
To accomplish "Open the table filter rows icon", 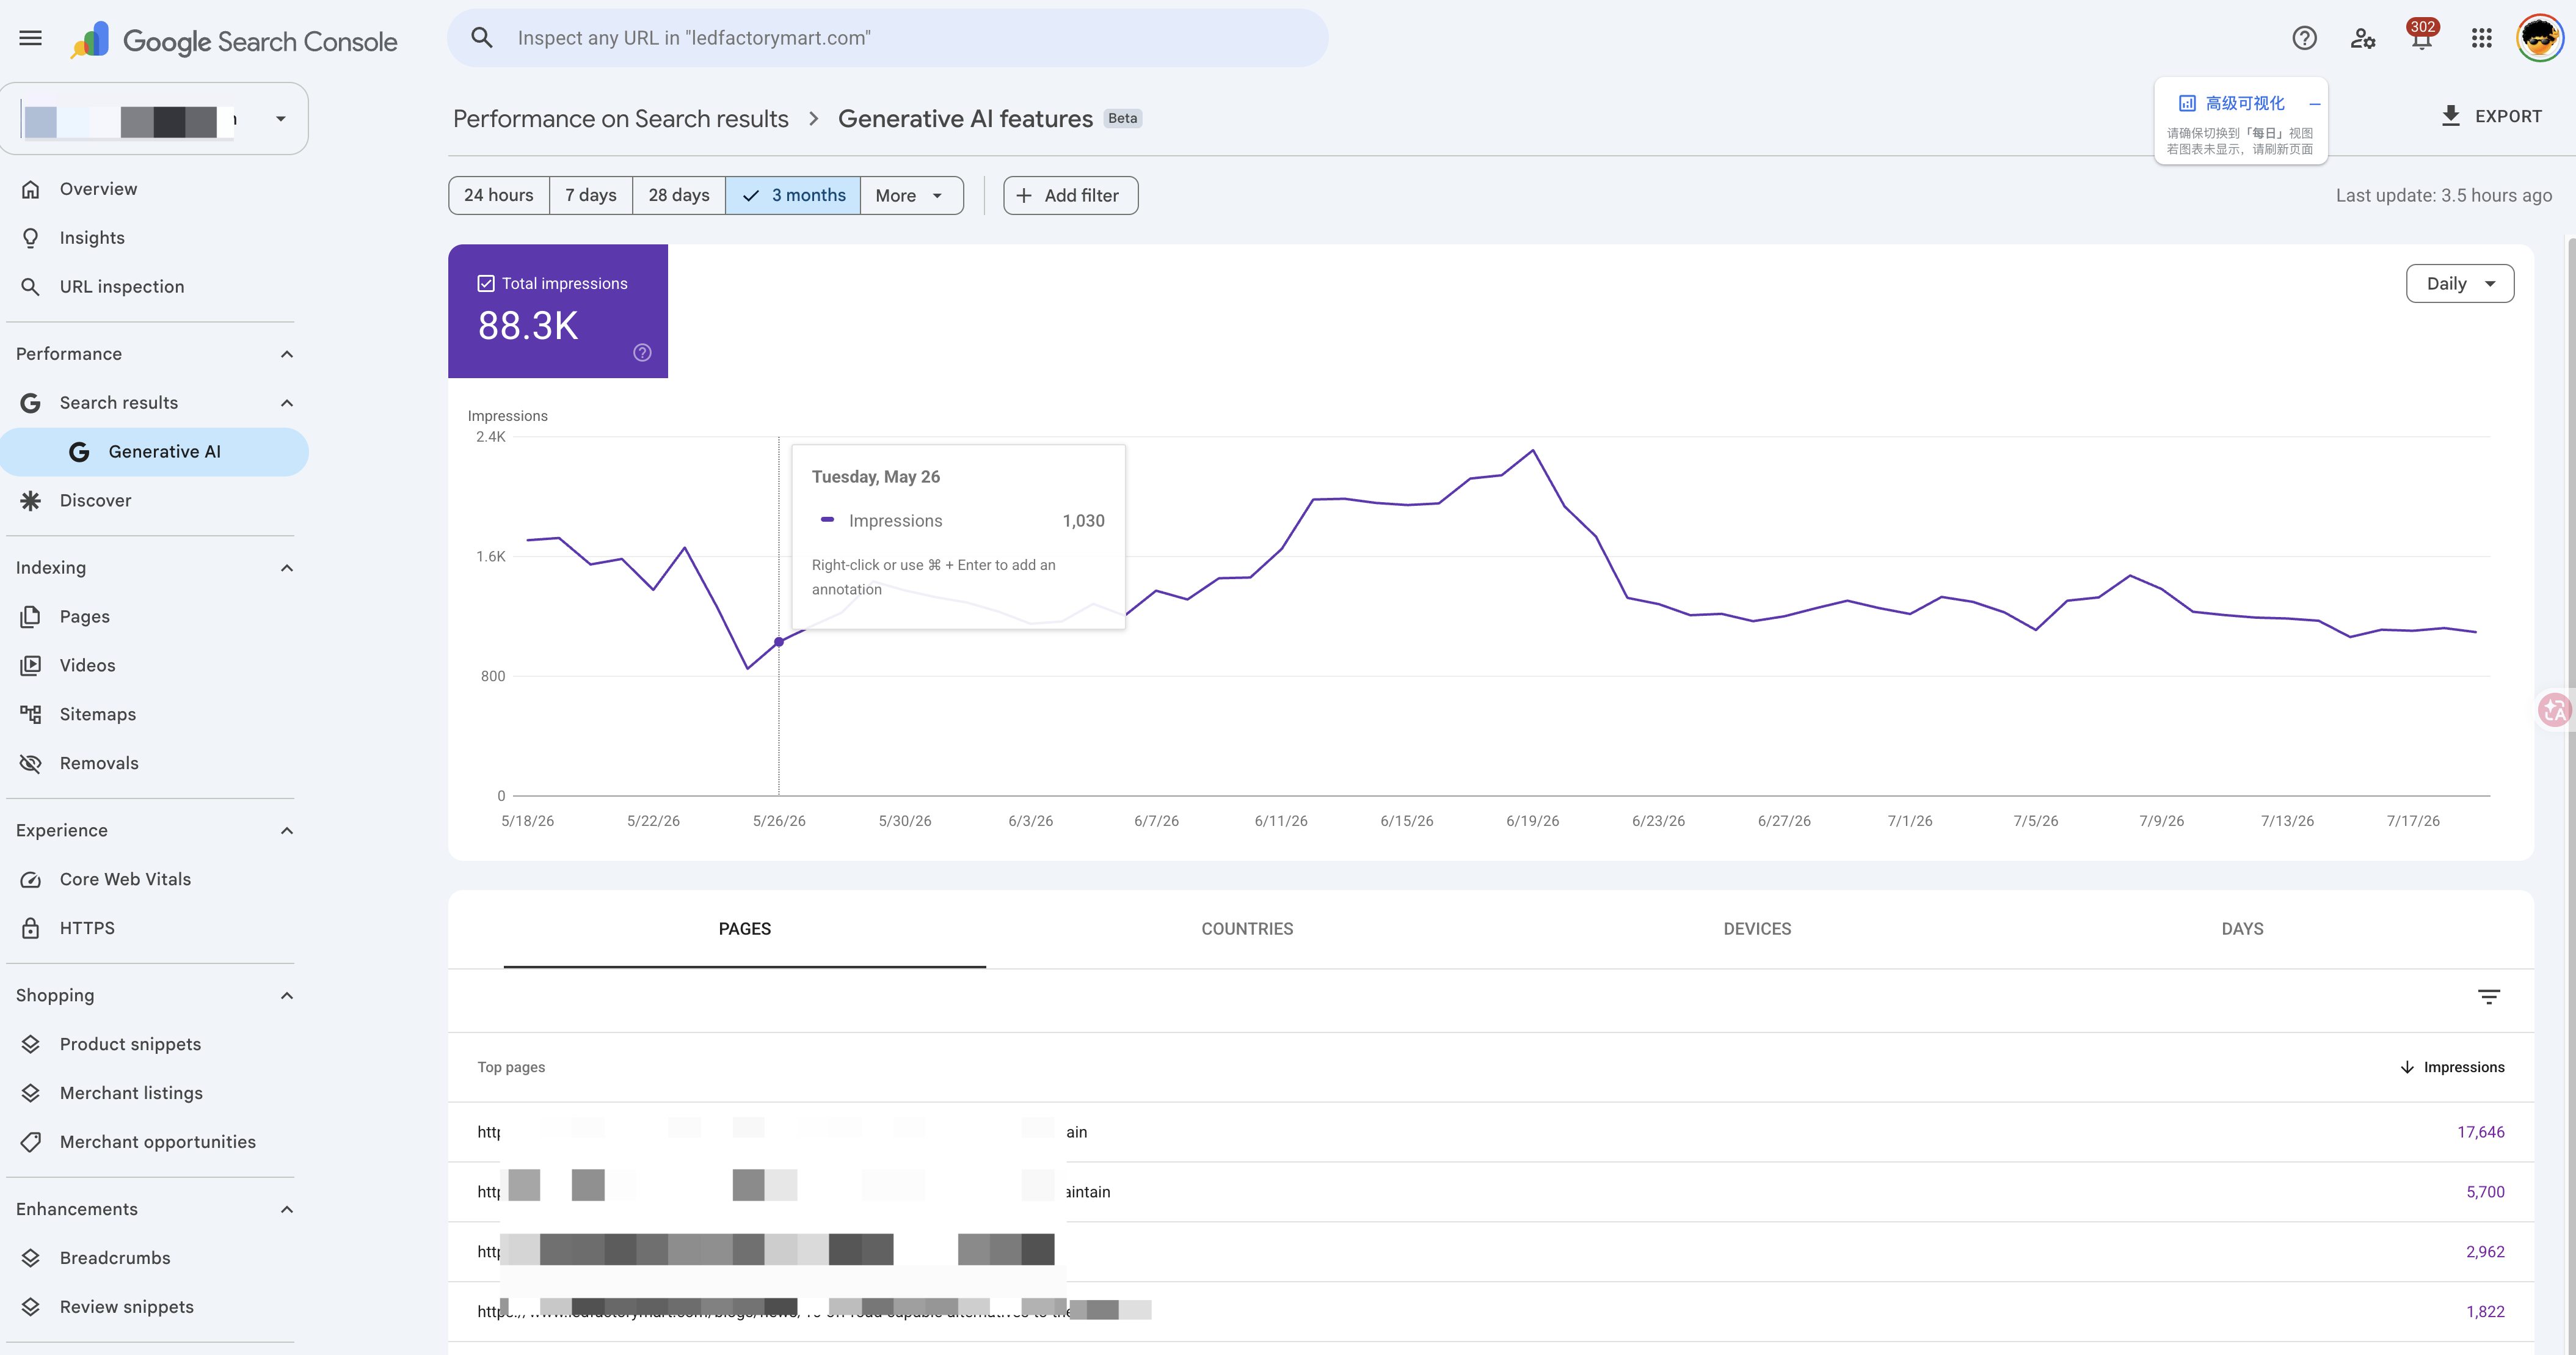I will 2489,996.
